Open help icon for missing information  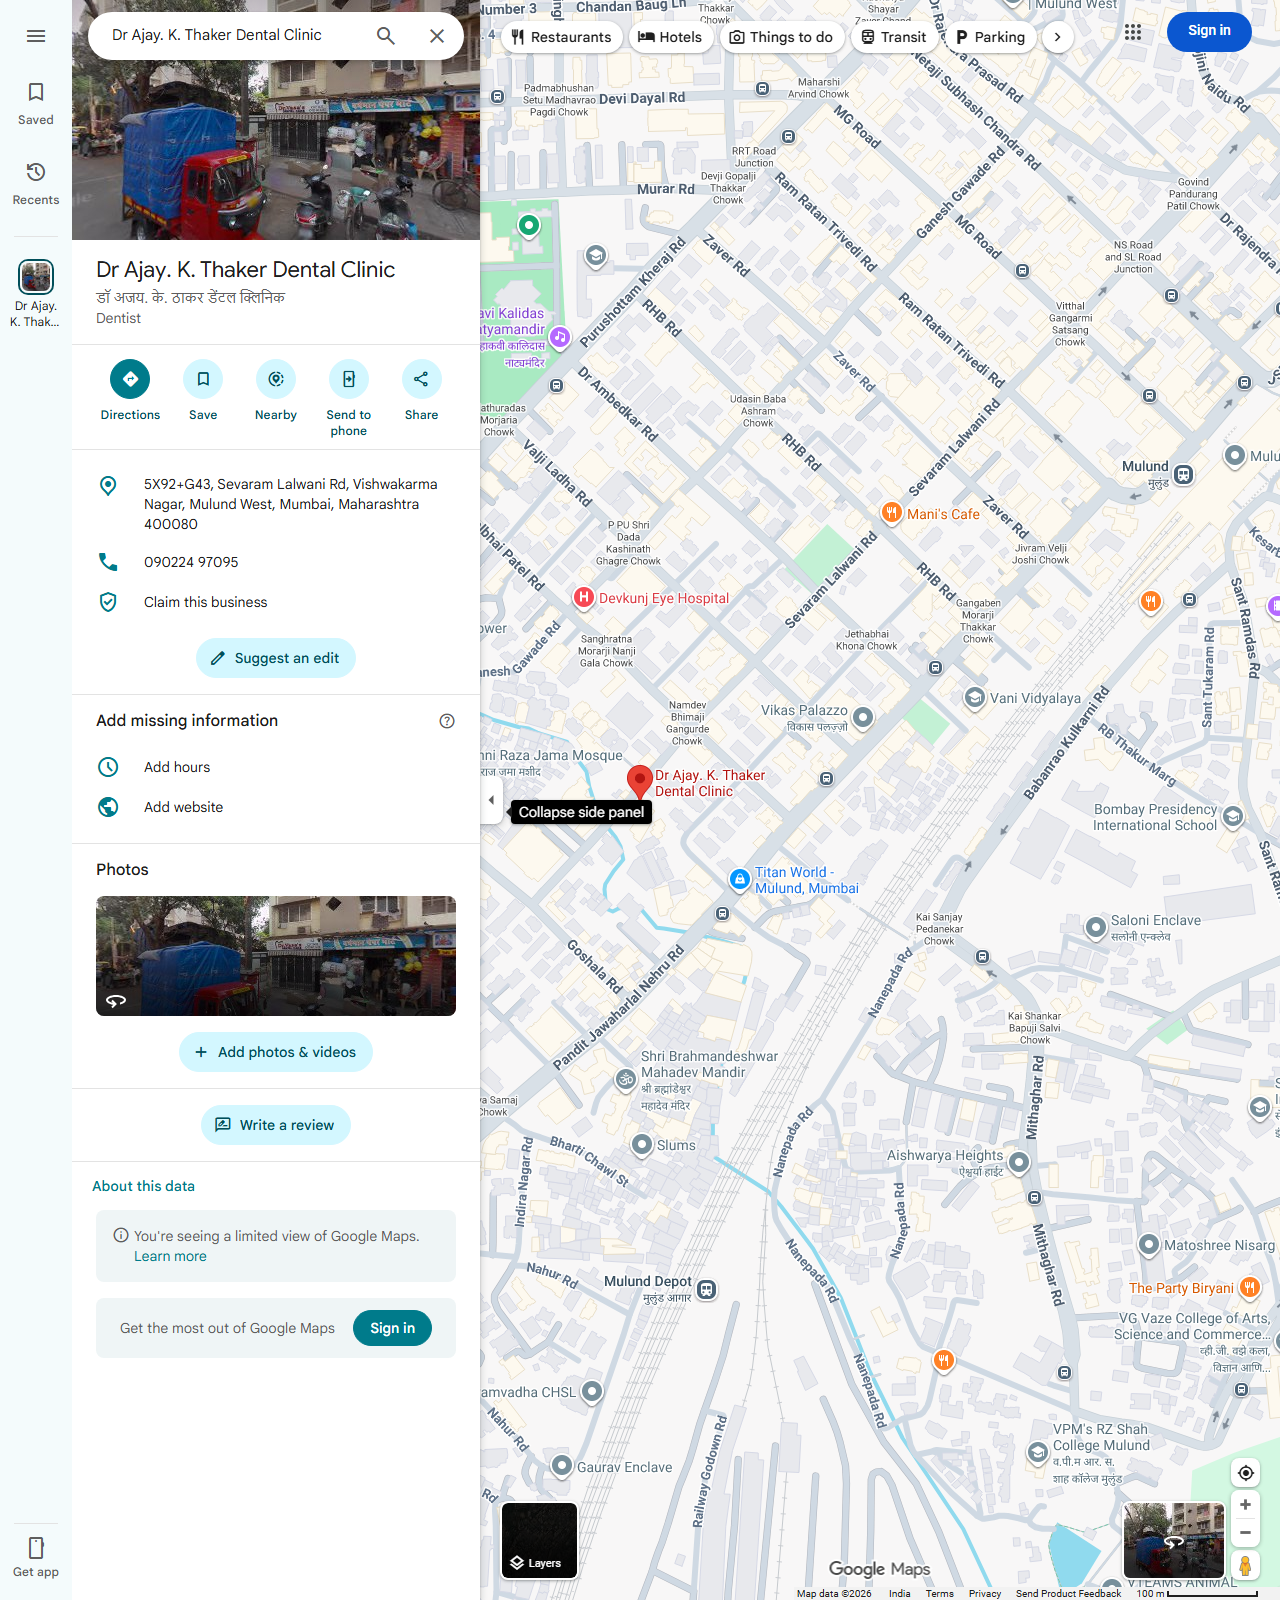pos(447,721)
